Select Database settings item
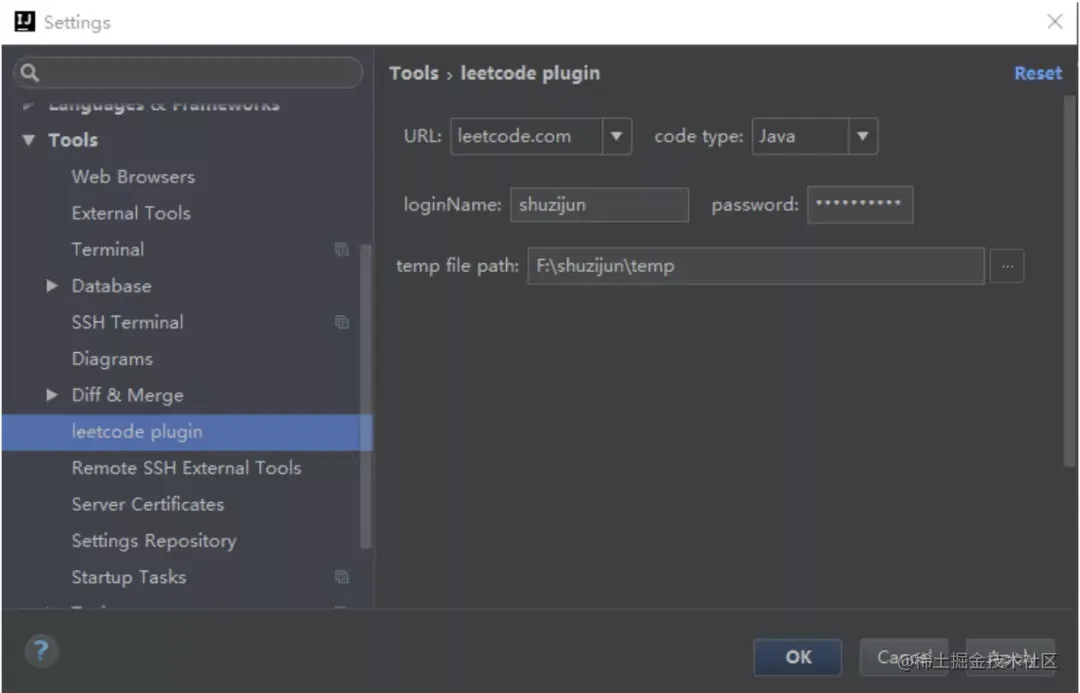The width and height of the screenshot is (1080, 693). tap(111, 285)
